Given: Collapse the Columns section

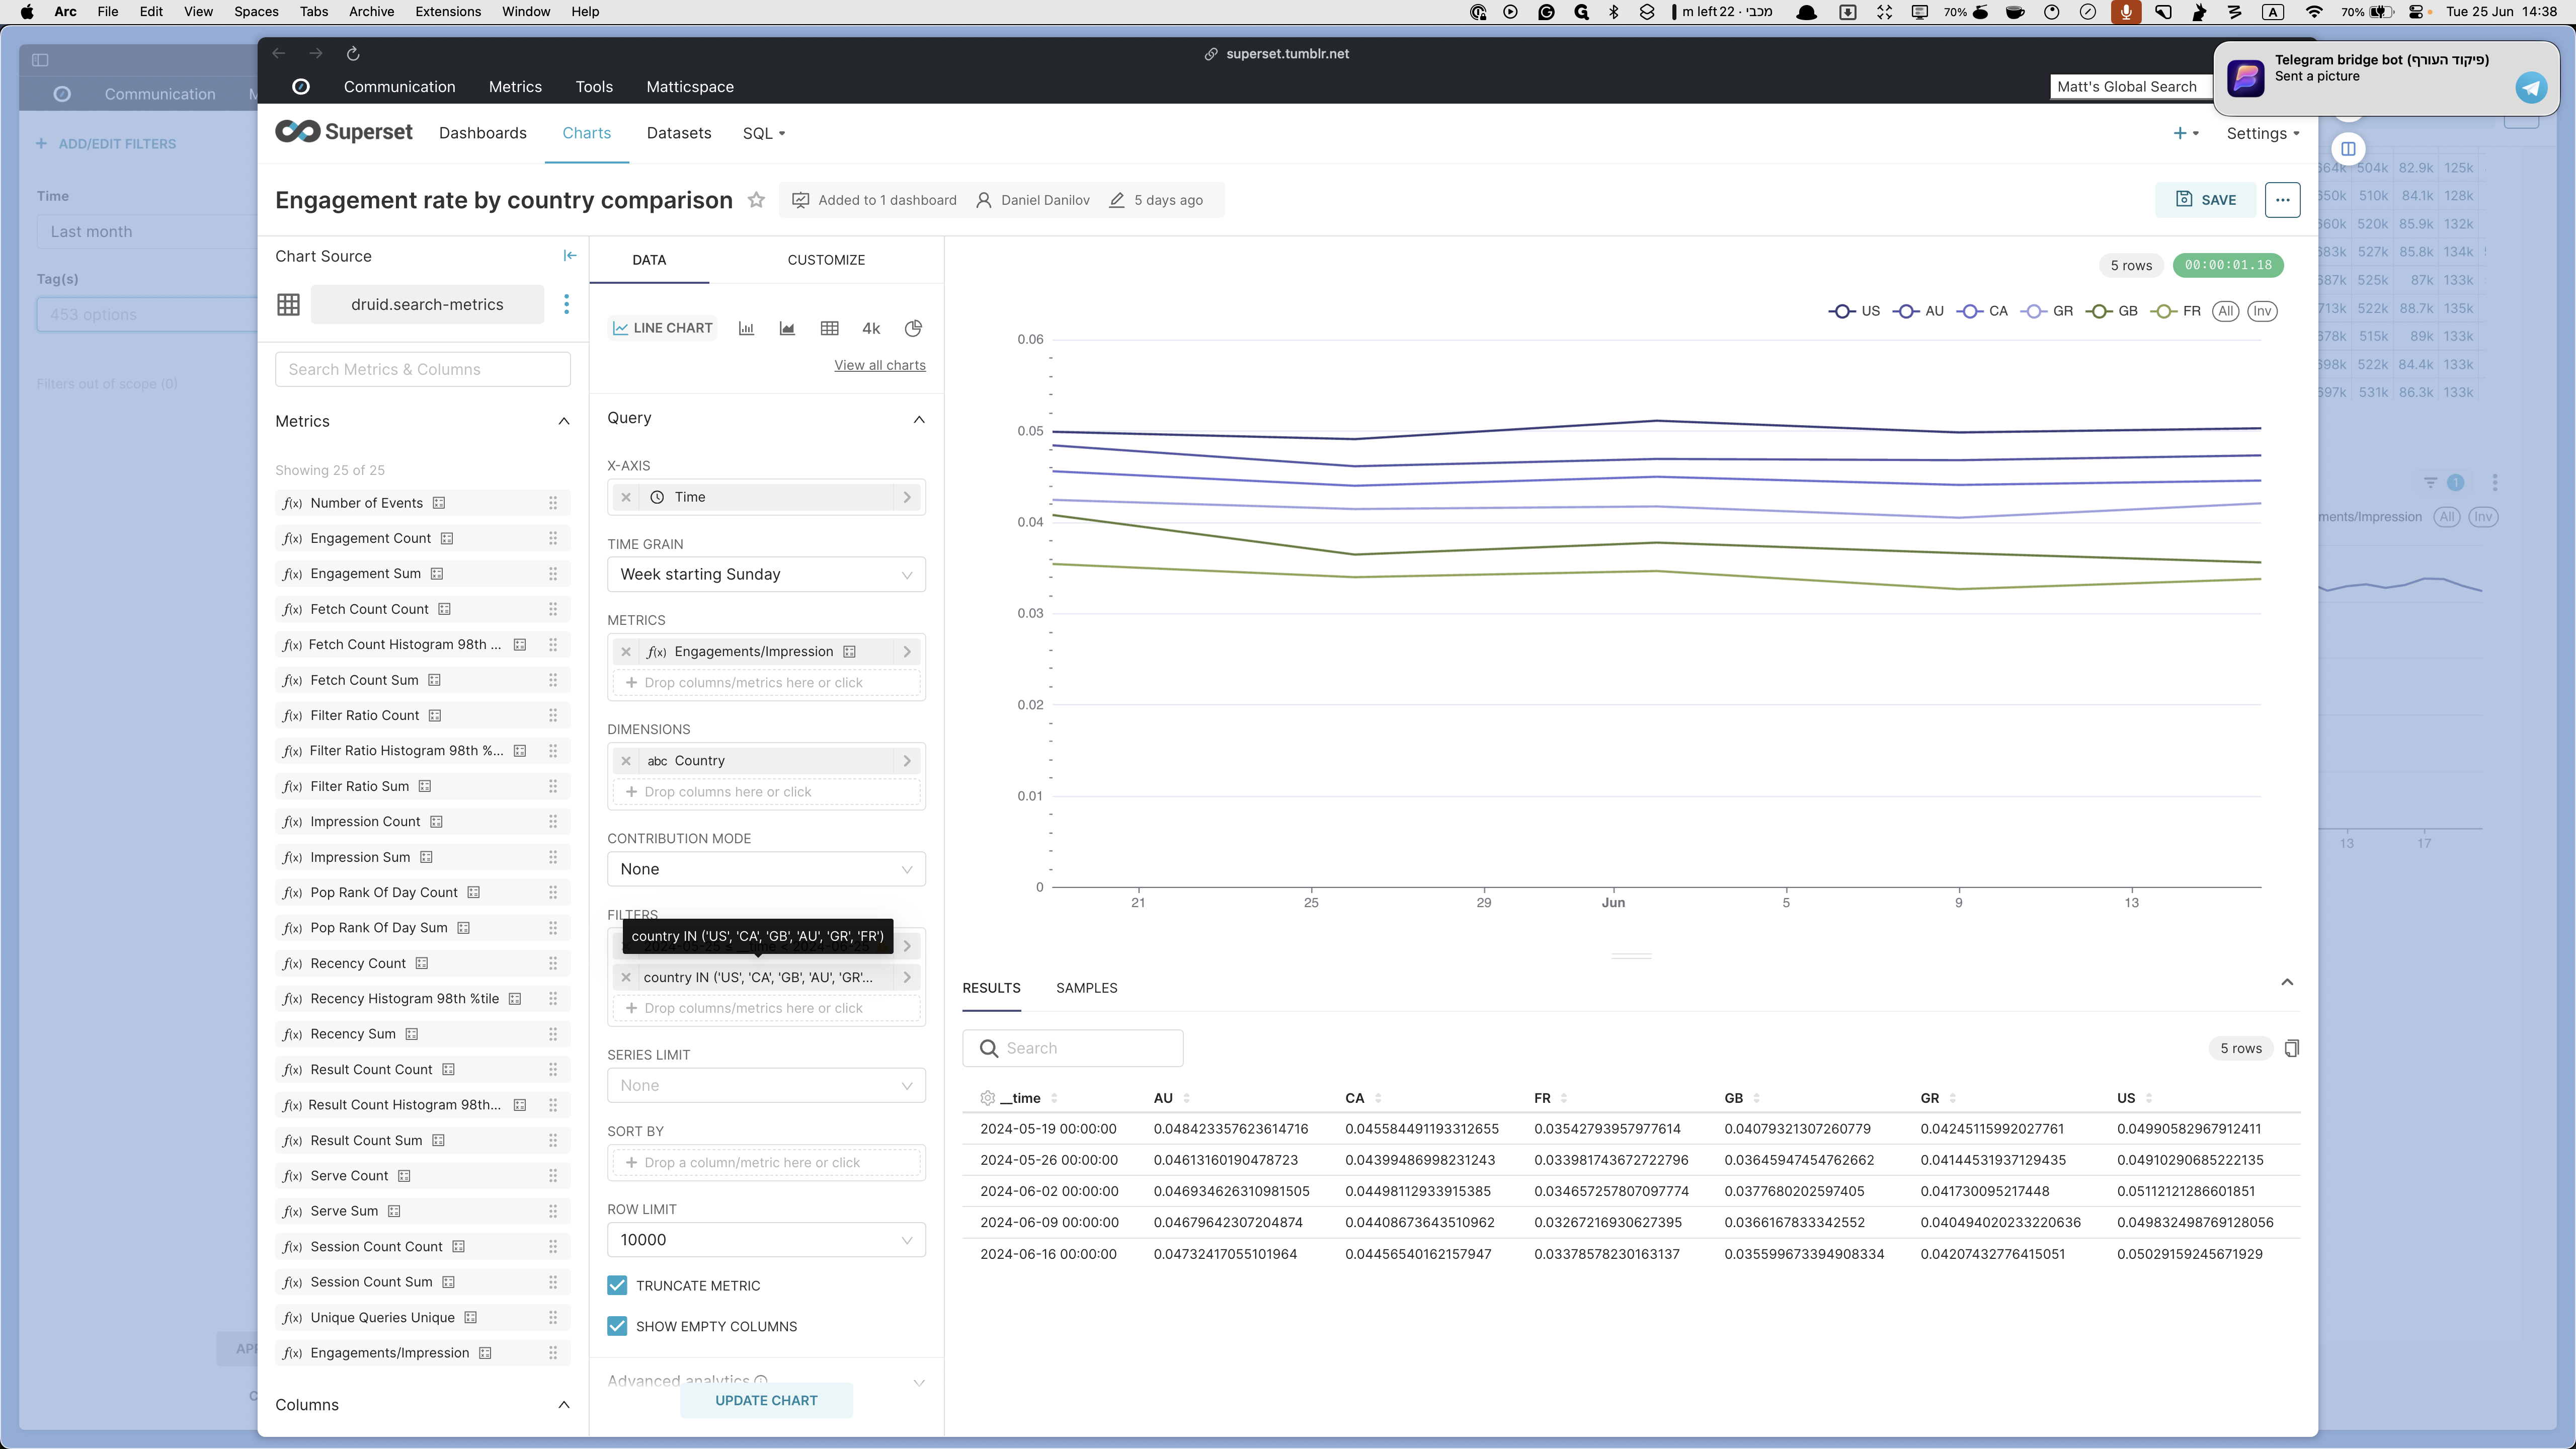Looking at the screenshot, I should coord(563,1405).
